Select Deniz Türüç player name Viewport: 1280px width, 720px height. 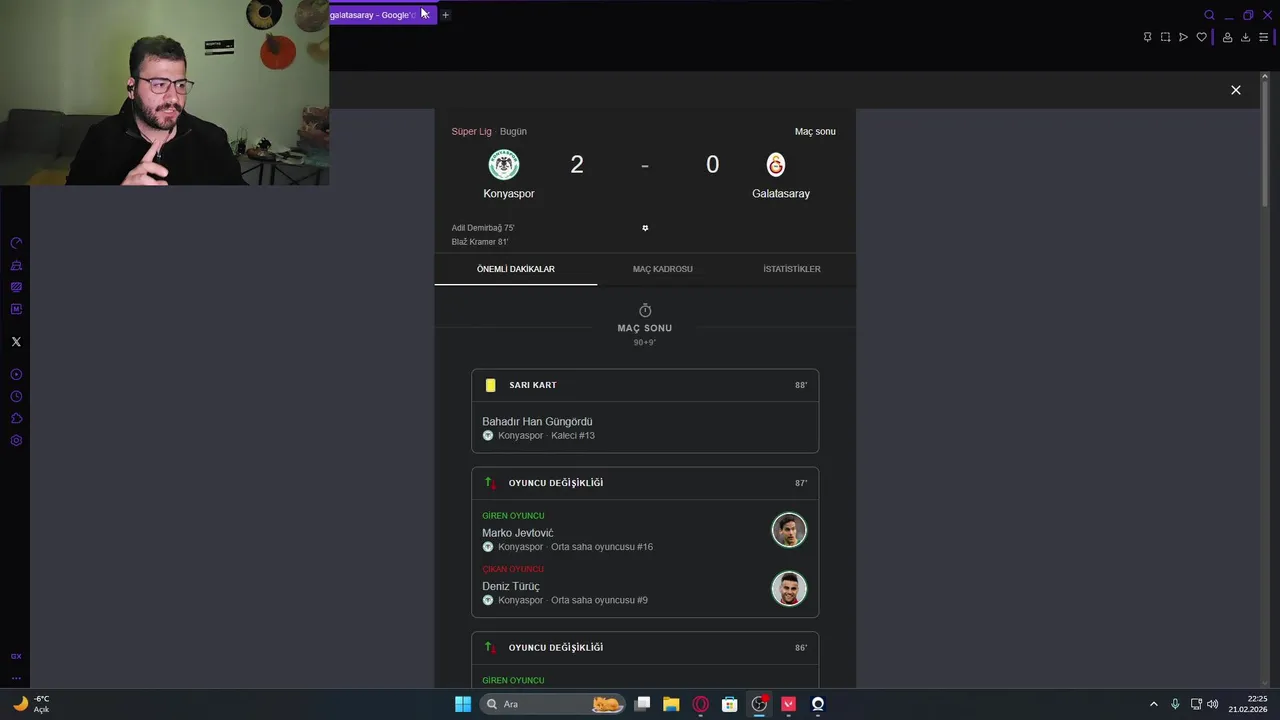tap(511, 587)
